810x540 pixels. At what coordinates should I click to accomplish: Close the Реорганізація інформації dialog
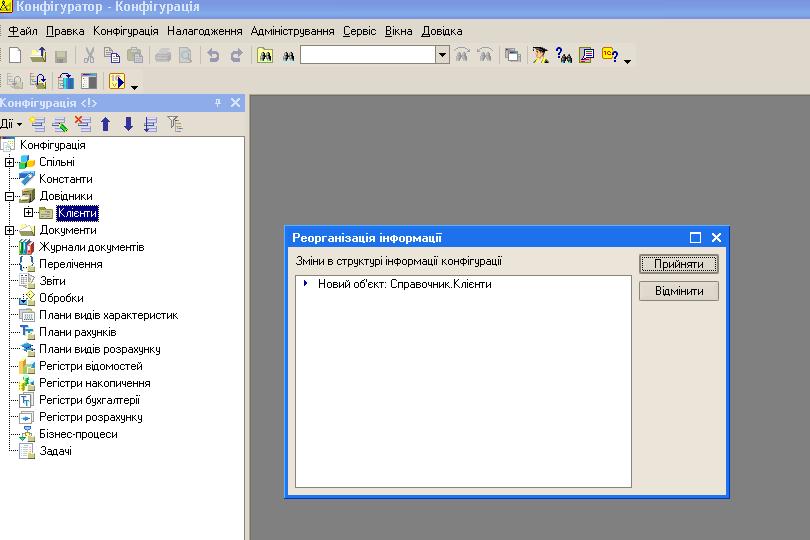click(x=716, y=238)
